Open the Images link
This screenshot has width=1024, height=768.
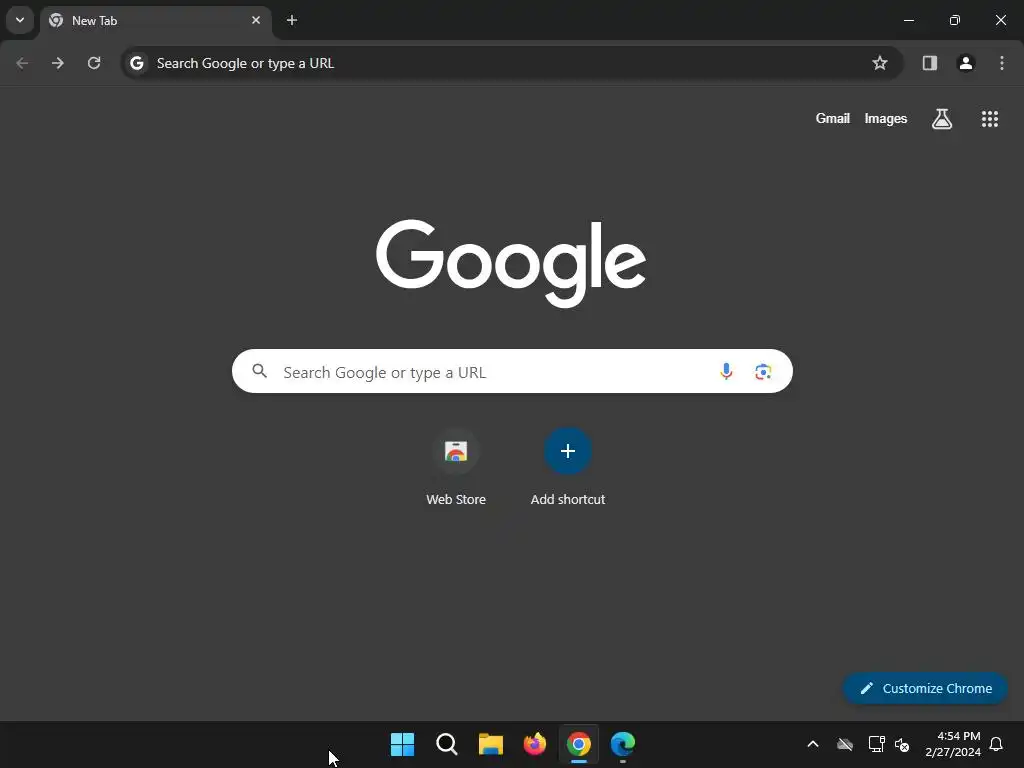[886, 118]
